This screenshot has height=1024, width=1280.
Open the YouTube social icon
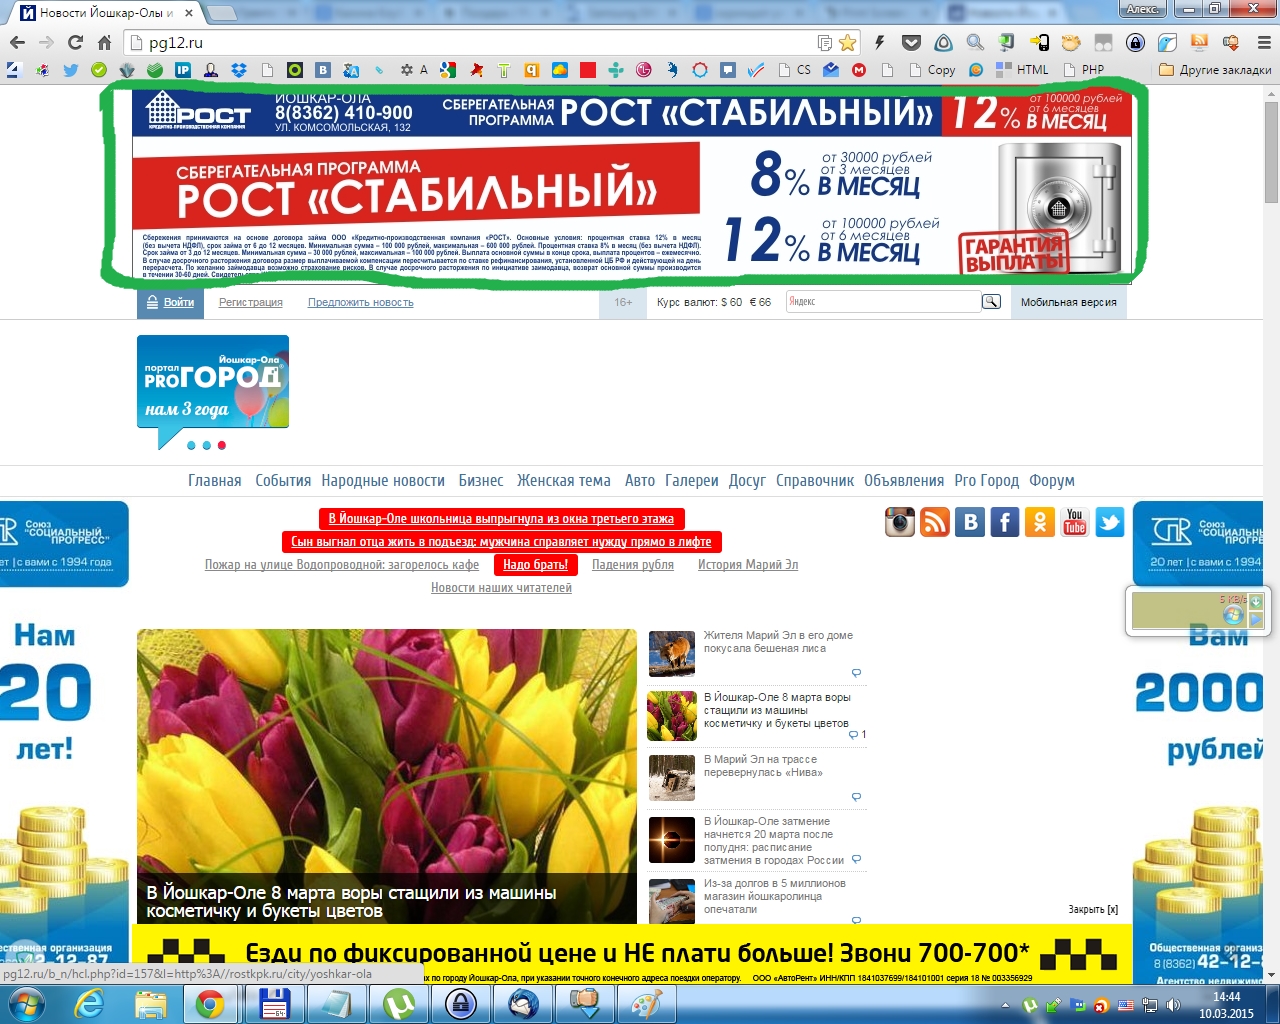[x=1075, y=522]
